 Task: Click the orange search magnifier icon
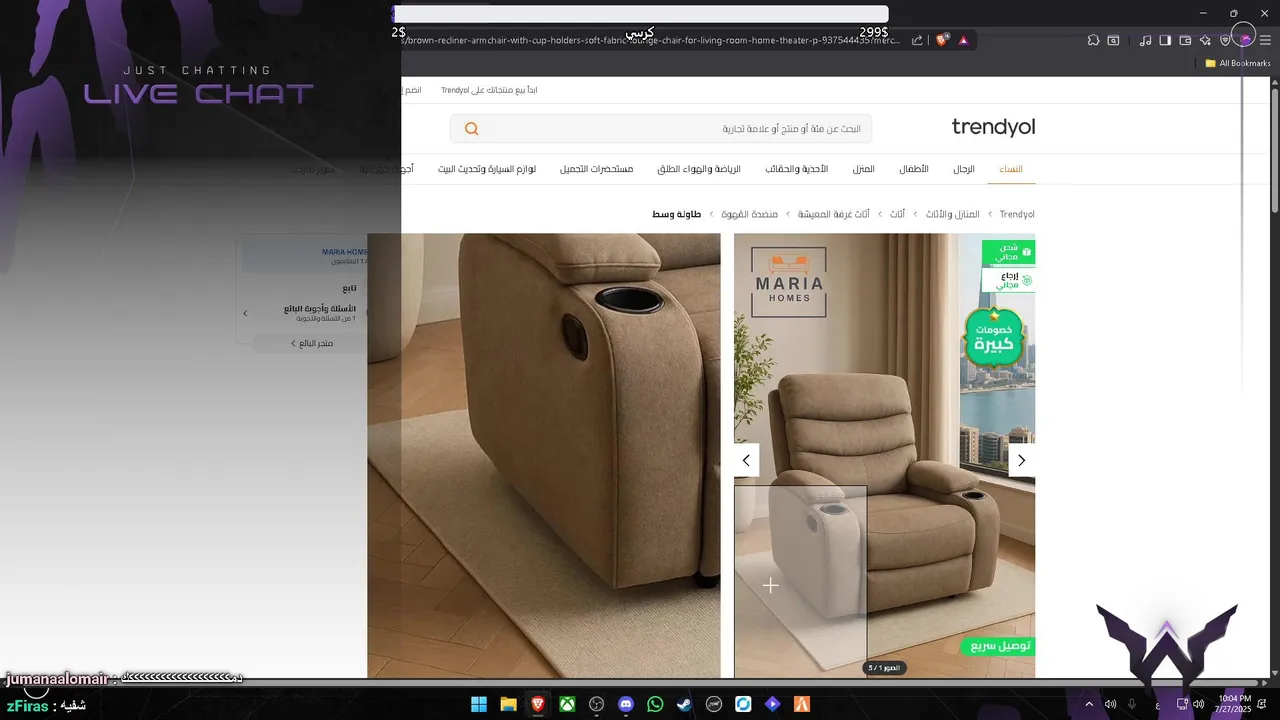471,129
